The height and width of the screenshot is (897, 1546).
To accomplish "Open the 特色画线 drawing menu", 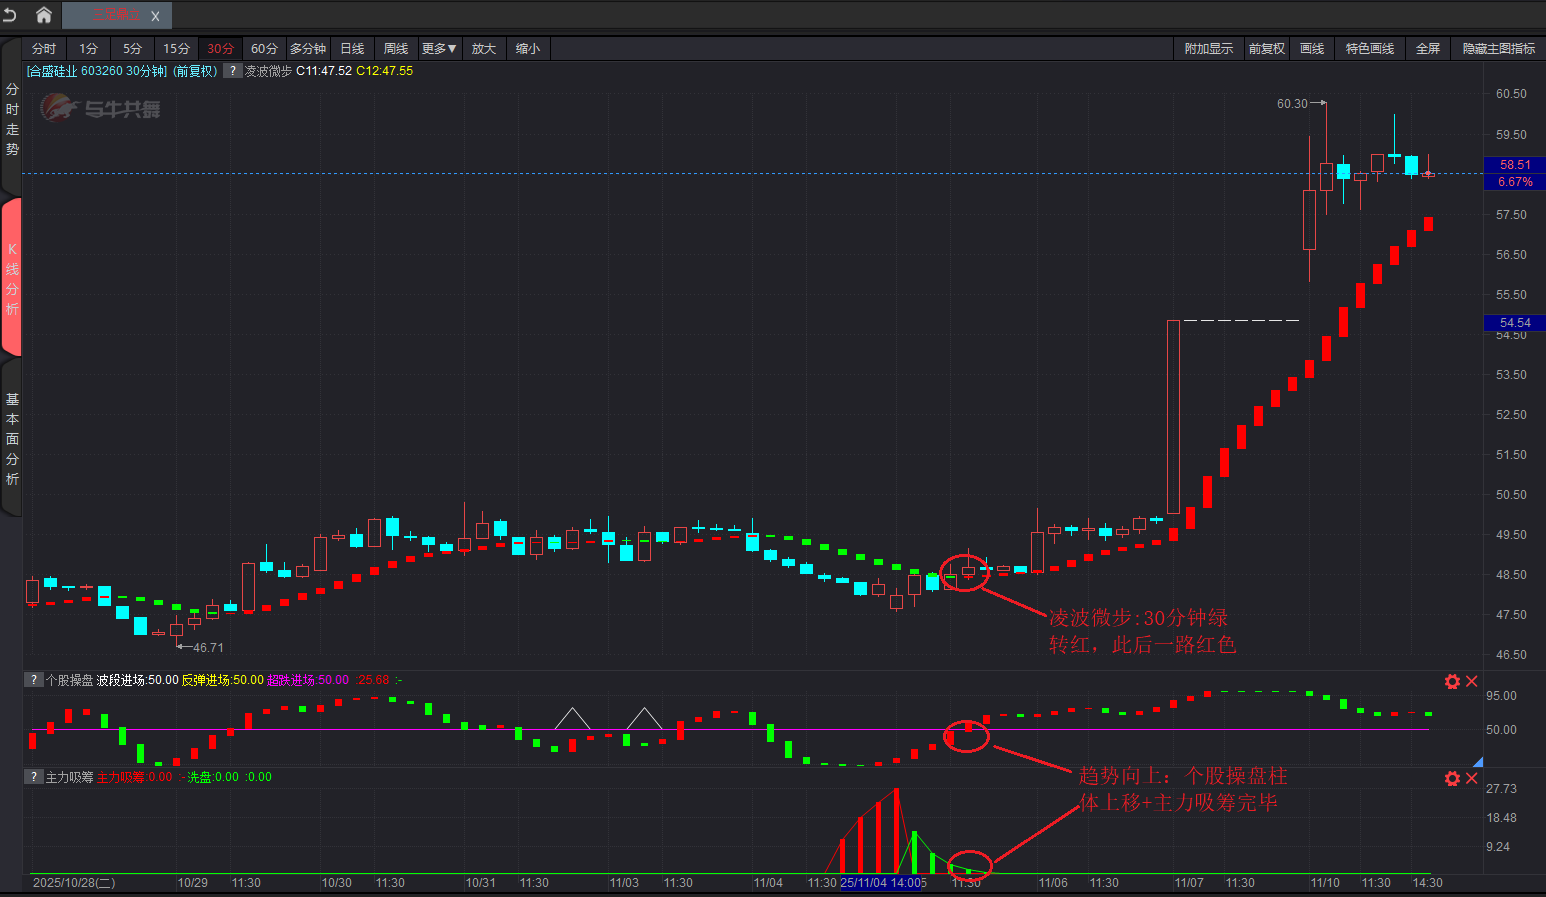I will 1369,49.
